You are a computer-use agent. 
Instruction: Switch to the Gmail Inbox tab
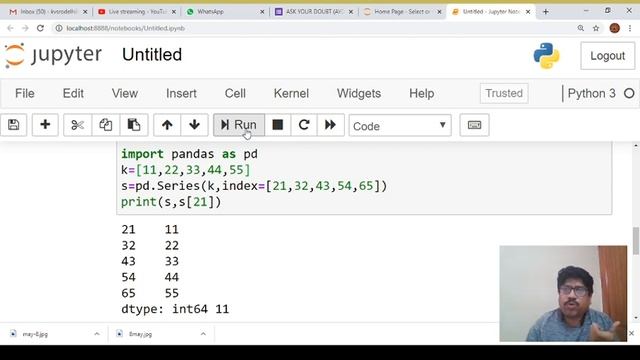click(x=48, y=12)
